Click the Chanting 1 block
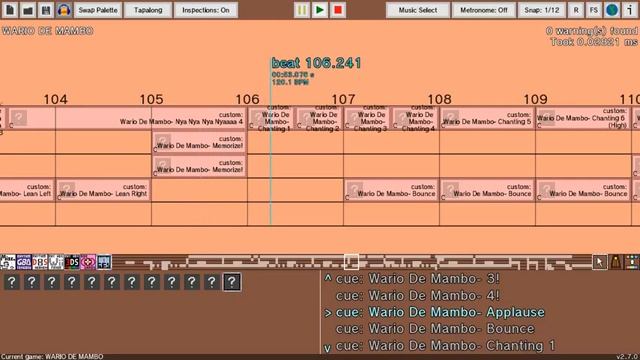 271,118
